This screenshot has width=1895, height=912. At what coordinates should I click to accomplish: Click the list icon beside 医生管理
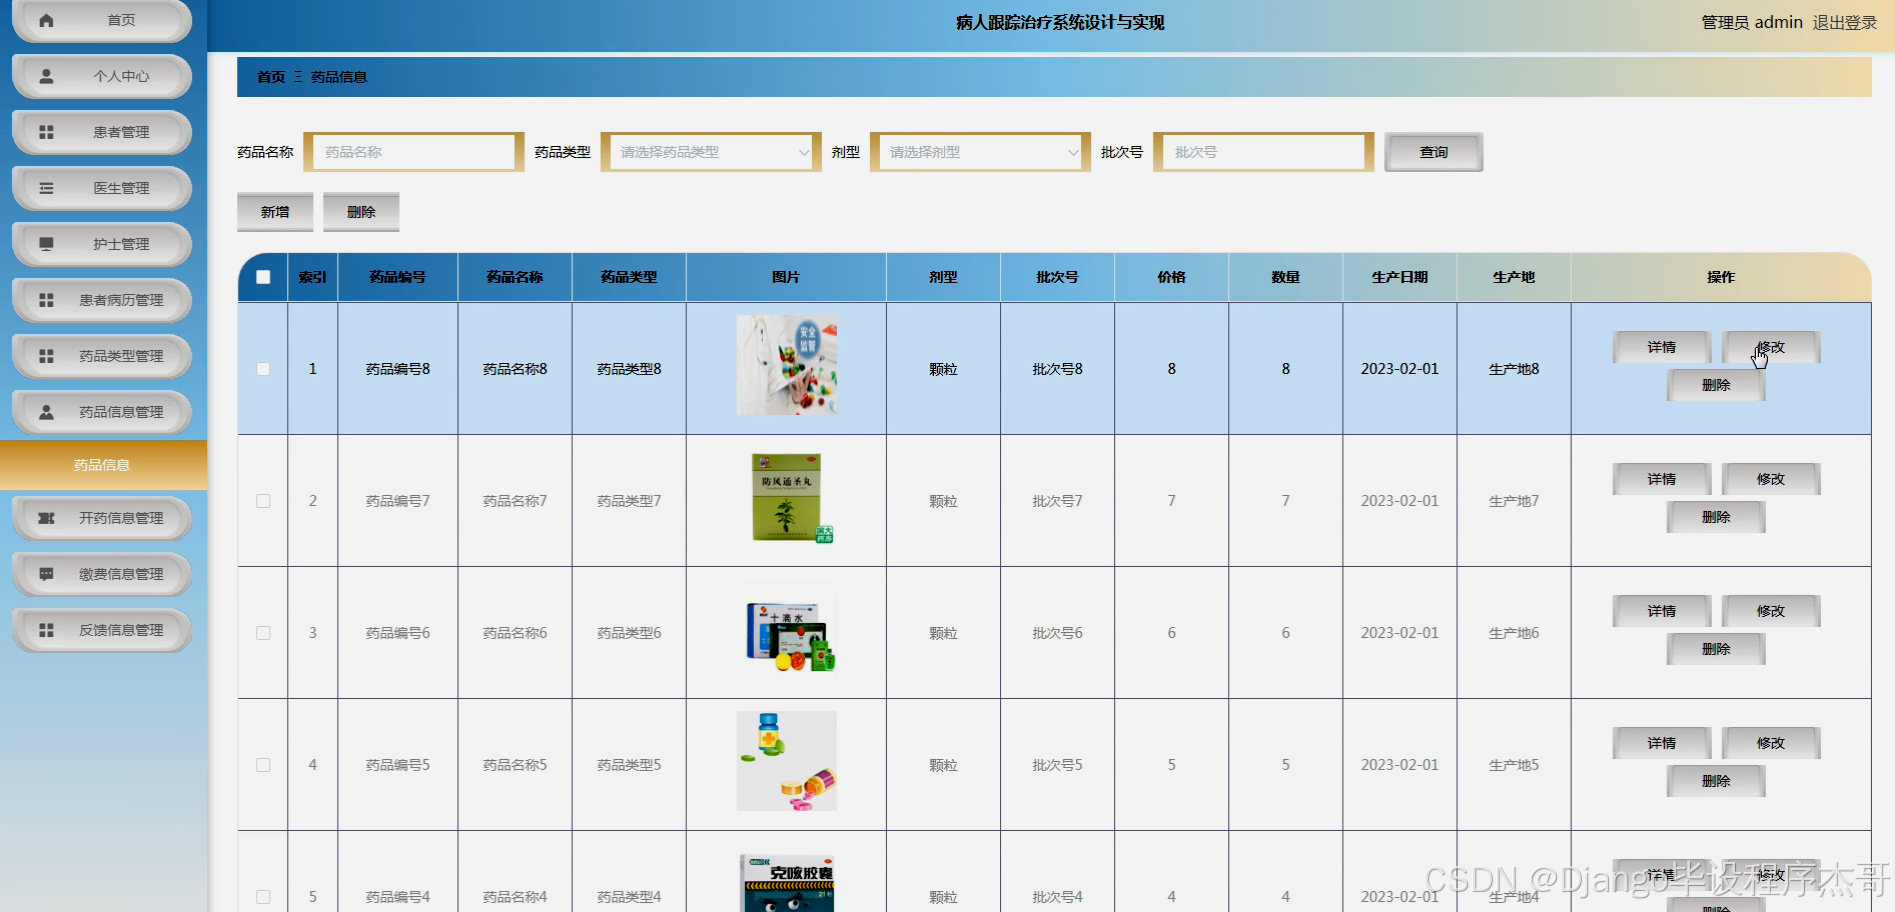tap(46, 188)
